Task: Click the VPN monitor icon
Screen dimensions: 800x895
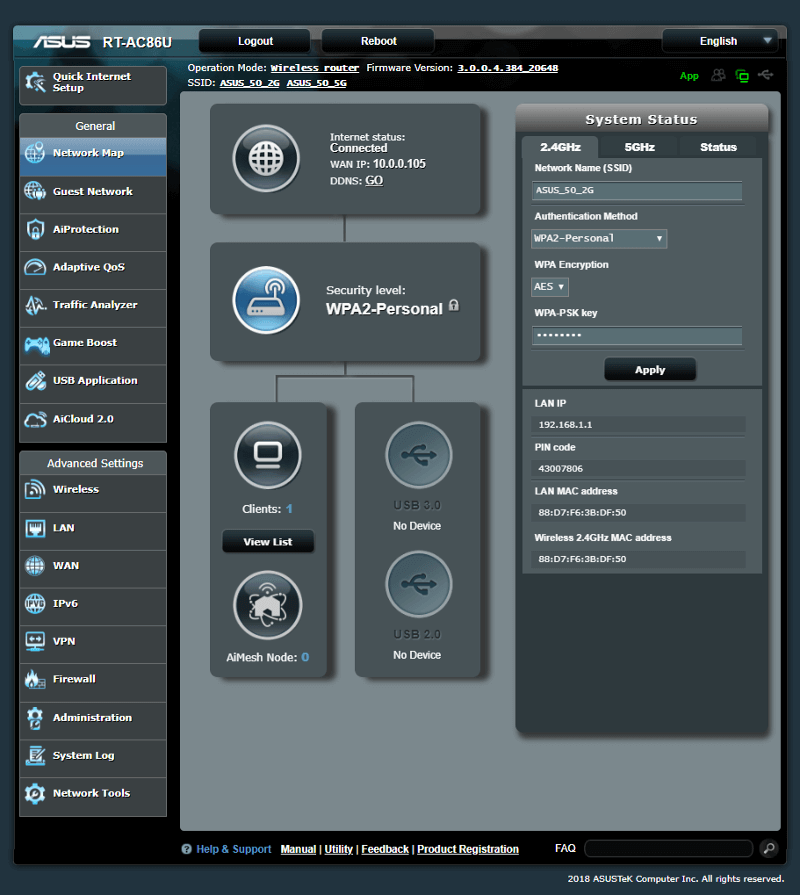Action: click(35, 642)
